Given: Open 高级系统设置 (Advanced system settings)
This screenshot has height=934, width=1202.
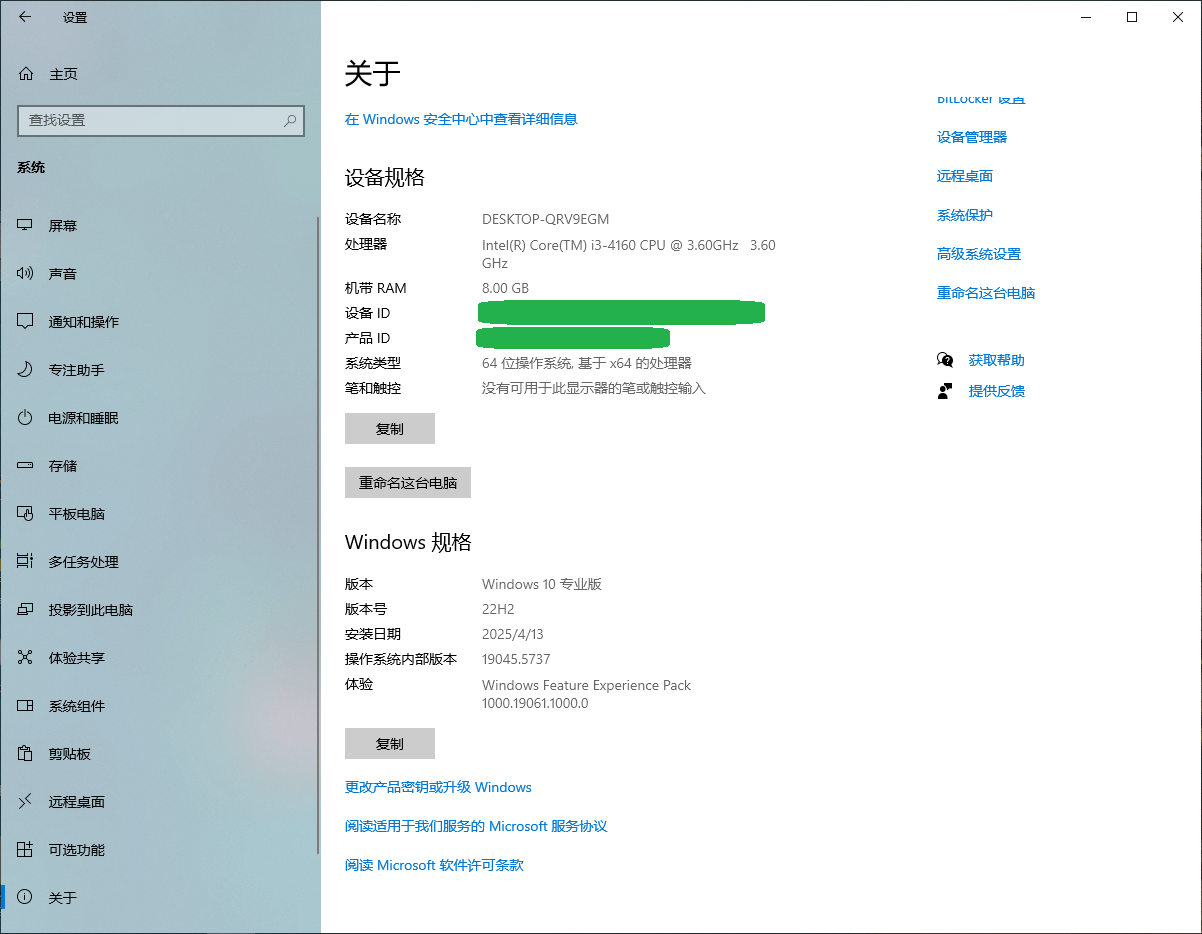Looking at the screenshot, I should pyautogui.click(x=979, y=253).
